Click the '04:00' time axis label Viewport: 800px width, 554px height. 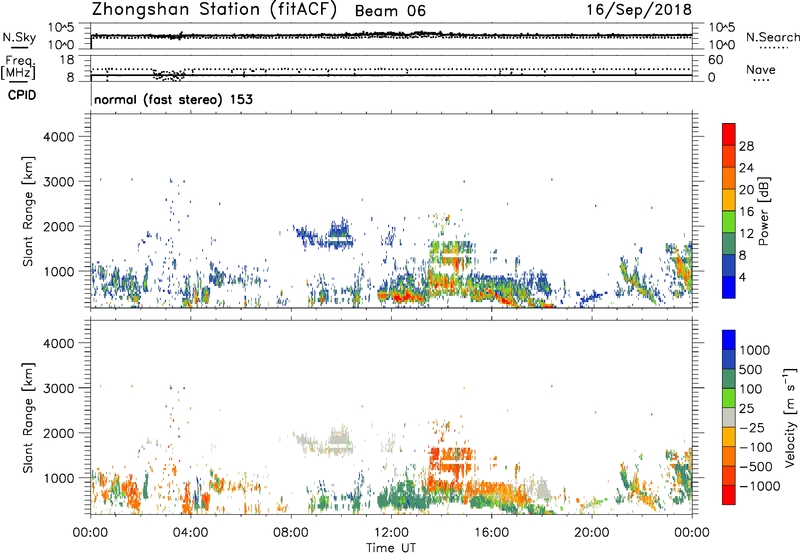(x=190, y=533)
